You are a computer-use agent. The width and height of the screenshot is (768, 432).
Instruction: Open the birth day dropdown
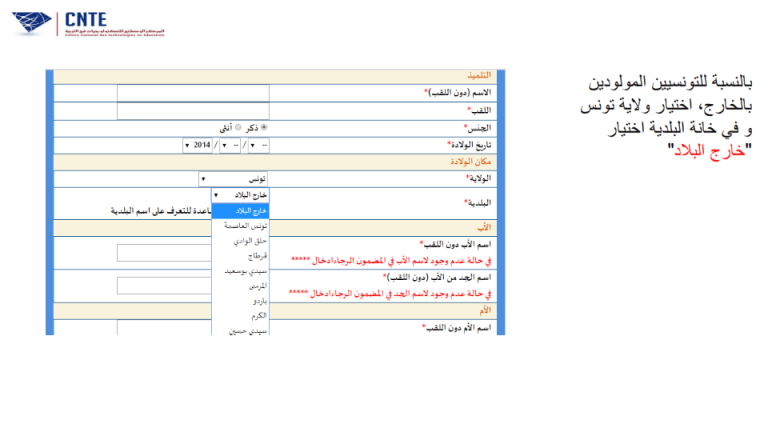pos(258,145)
